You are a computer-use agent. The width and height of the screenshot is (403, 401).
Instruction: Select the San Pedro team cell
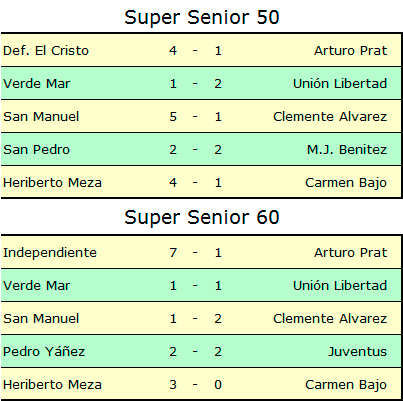(x=36, y=150)
